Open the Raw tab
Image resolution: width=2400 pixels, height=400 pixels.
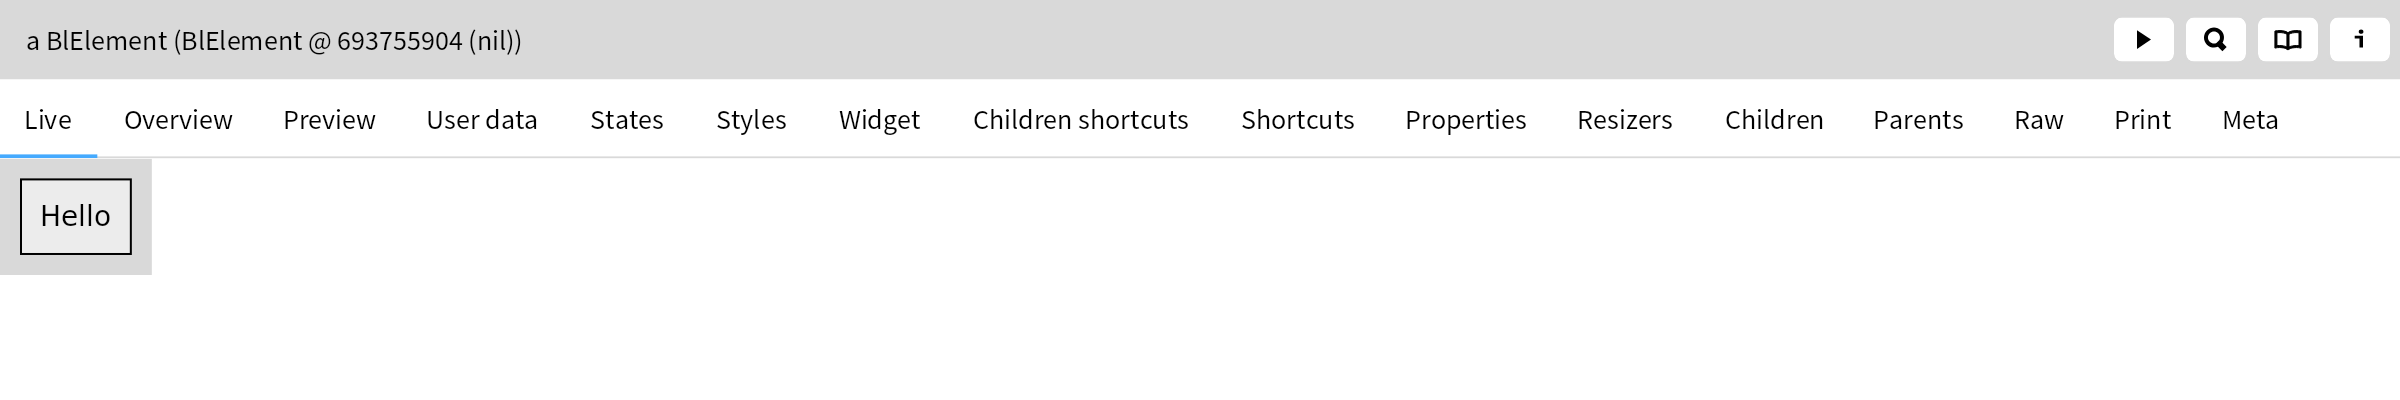click(2038, 120)
